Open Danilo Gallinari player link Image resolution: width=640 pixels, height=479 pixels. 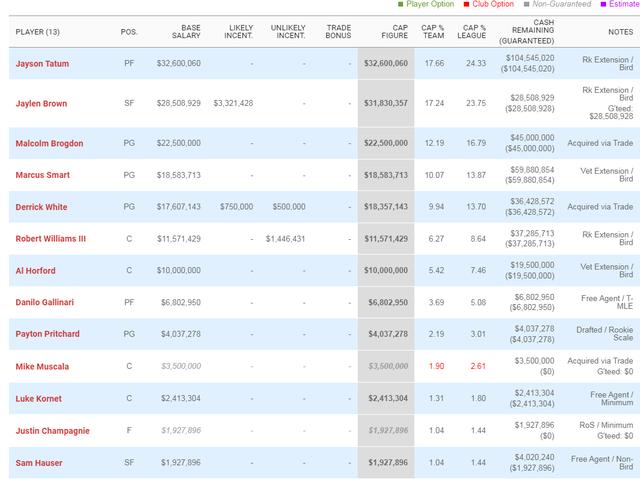point(44,302)
